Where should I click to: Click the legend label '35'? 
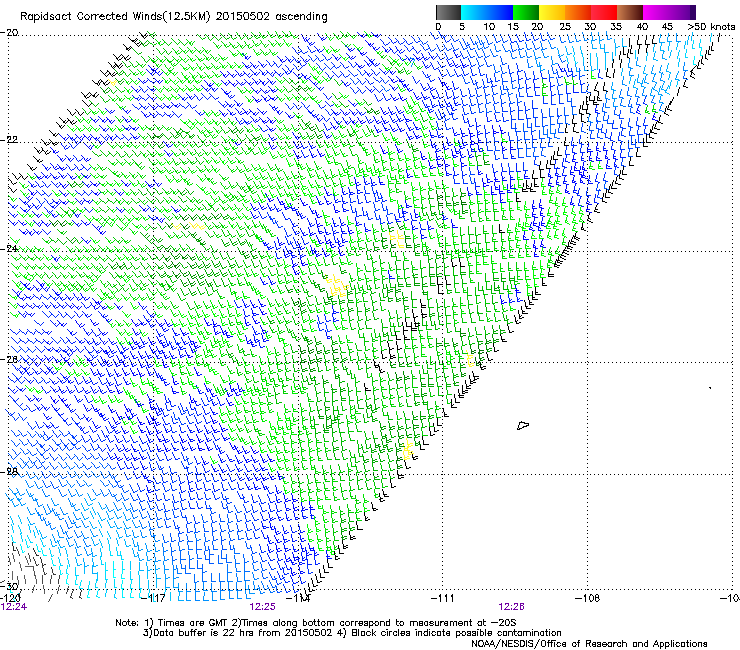coord(616,27)
